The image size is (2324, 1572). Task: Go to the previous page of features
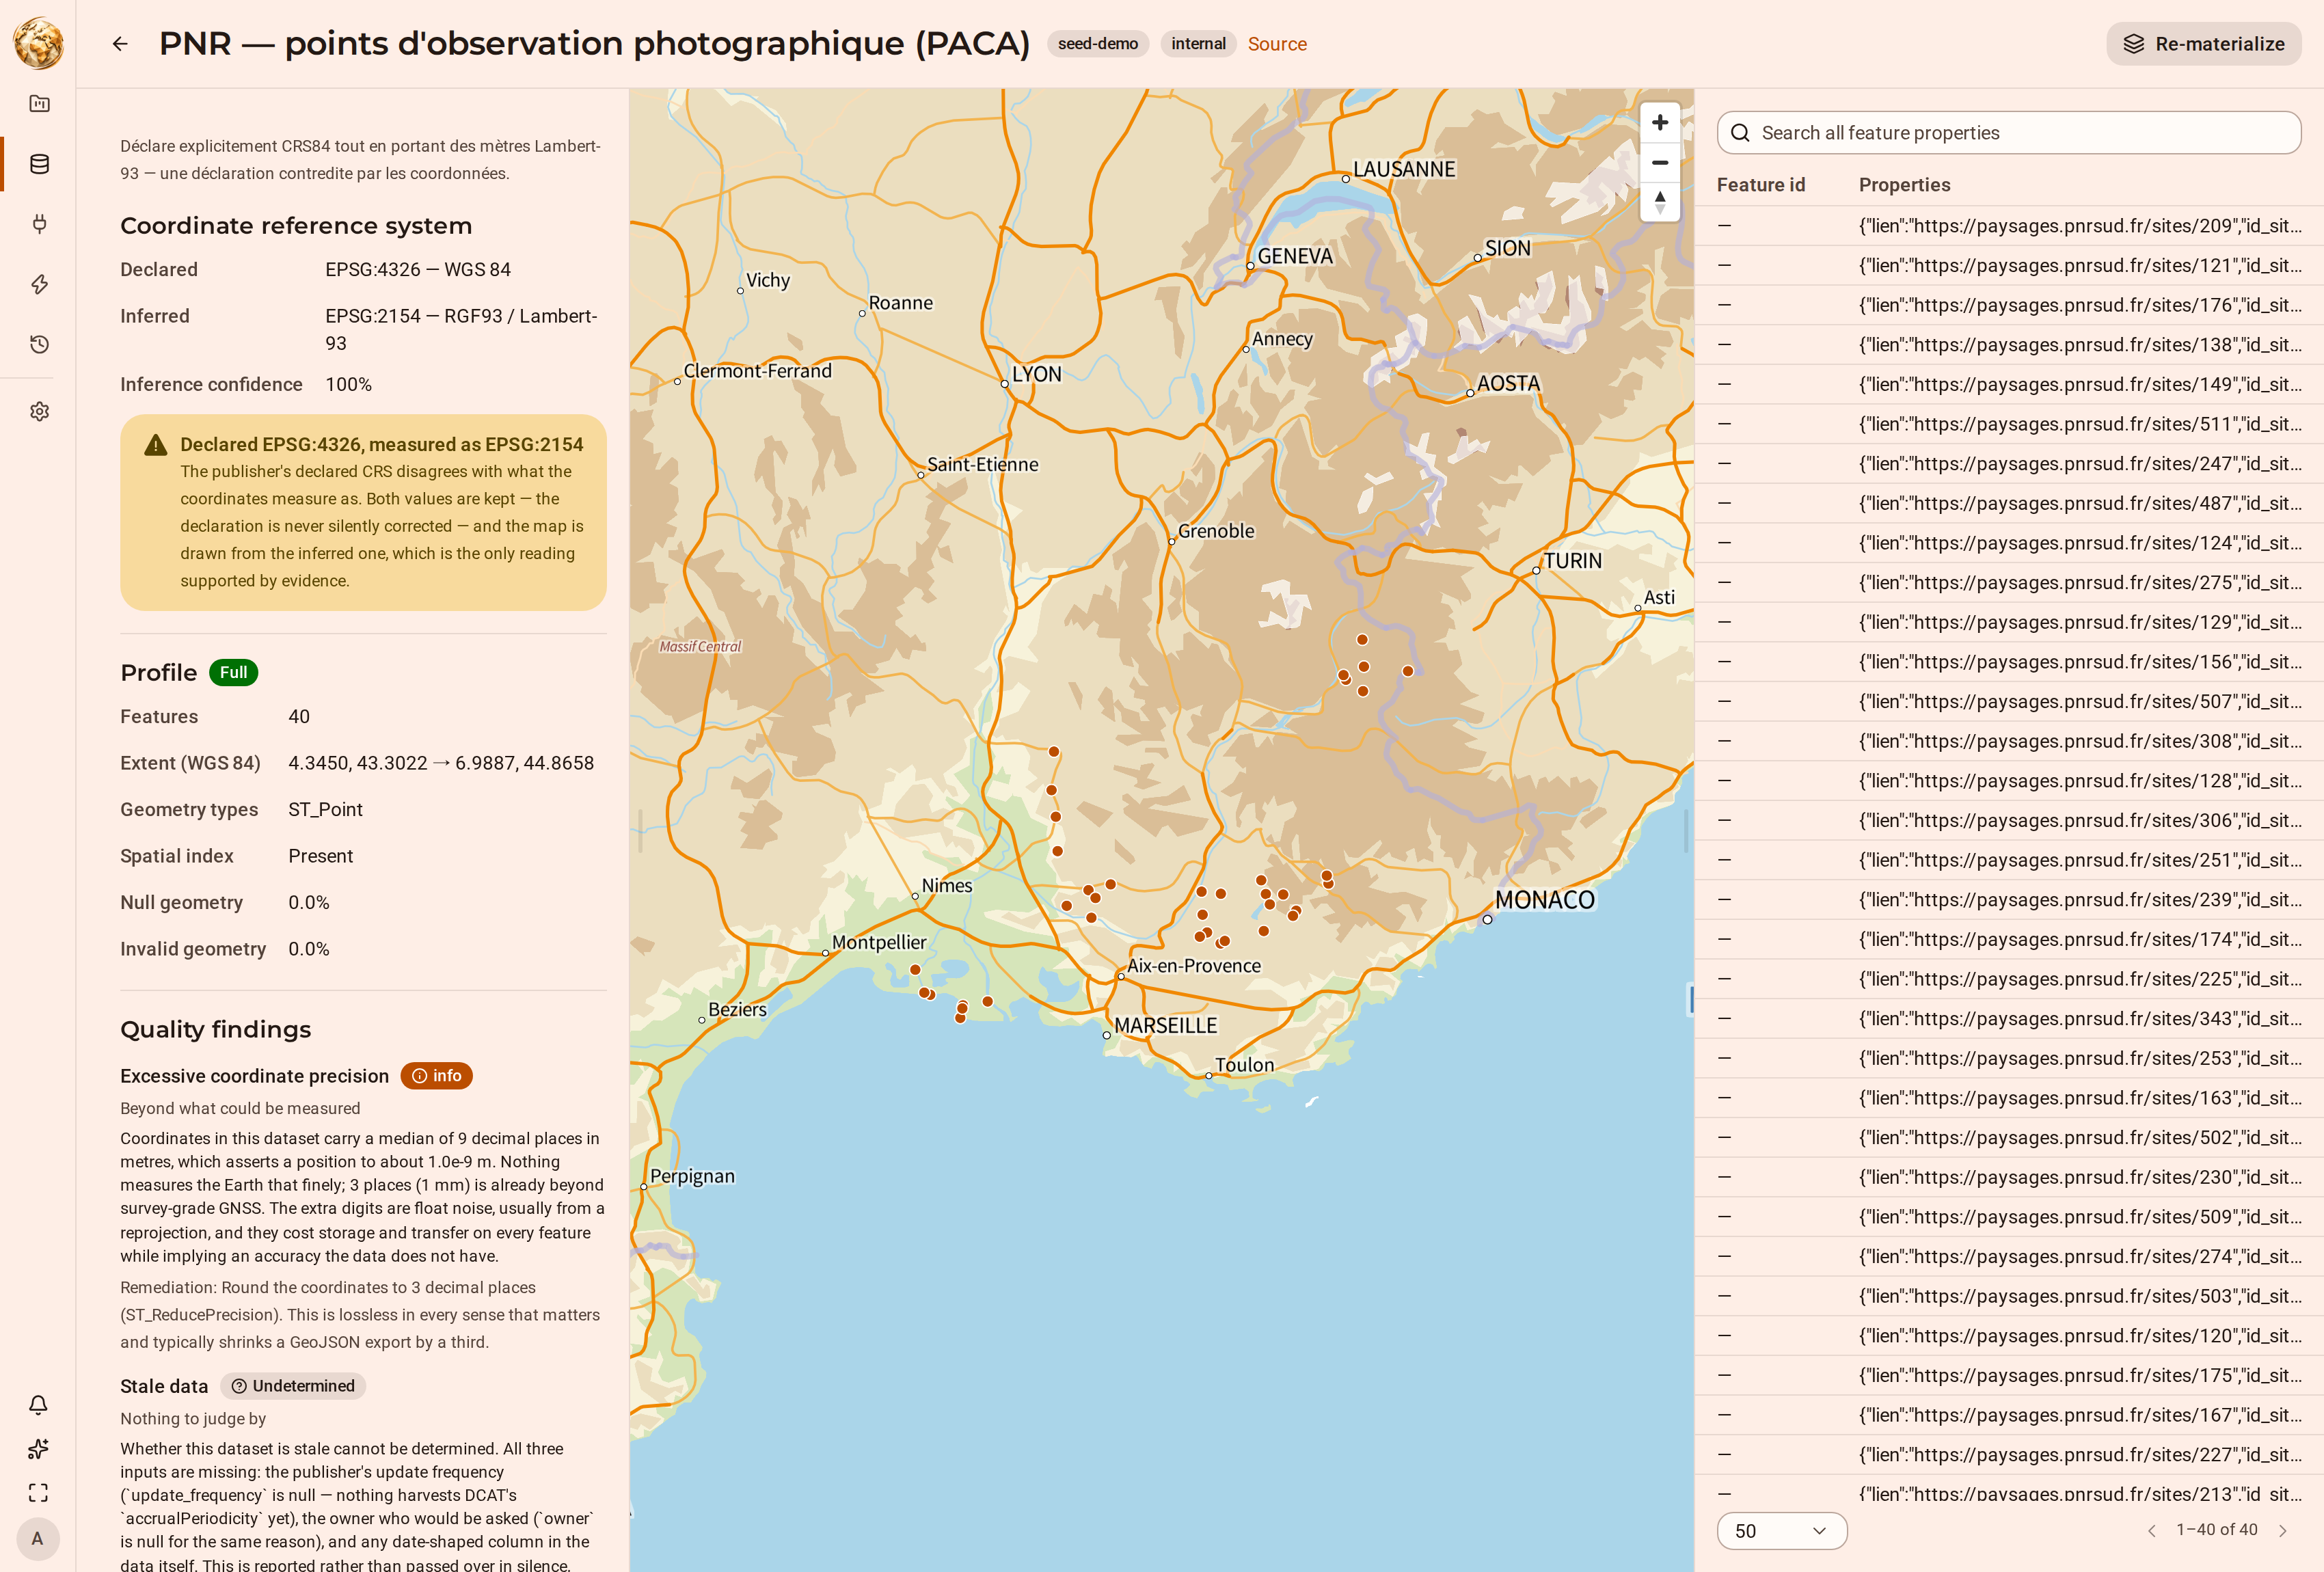(x=2152, y=1530)
